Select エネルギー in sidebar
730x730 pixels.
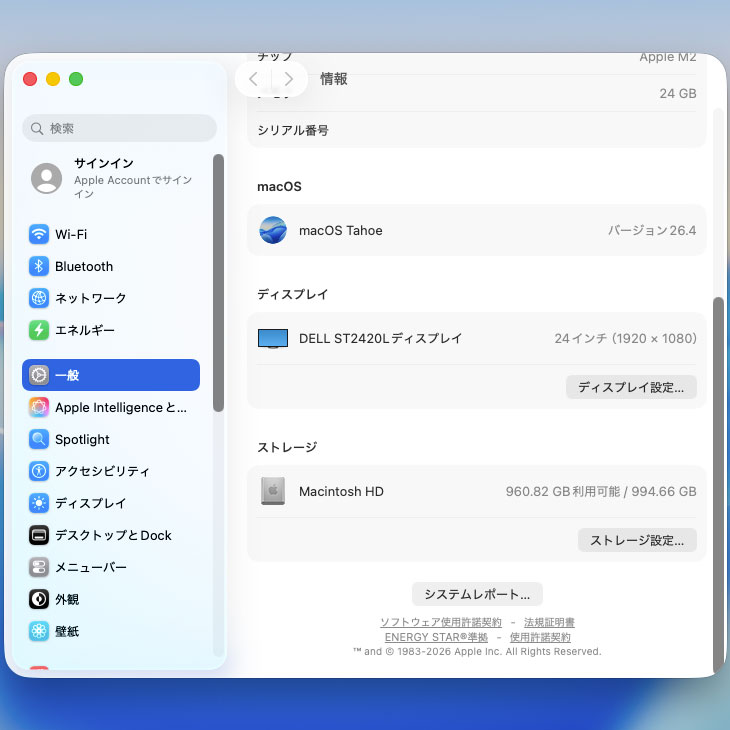[85, 330]
